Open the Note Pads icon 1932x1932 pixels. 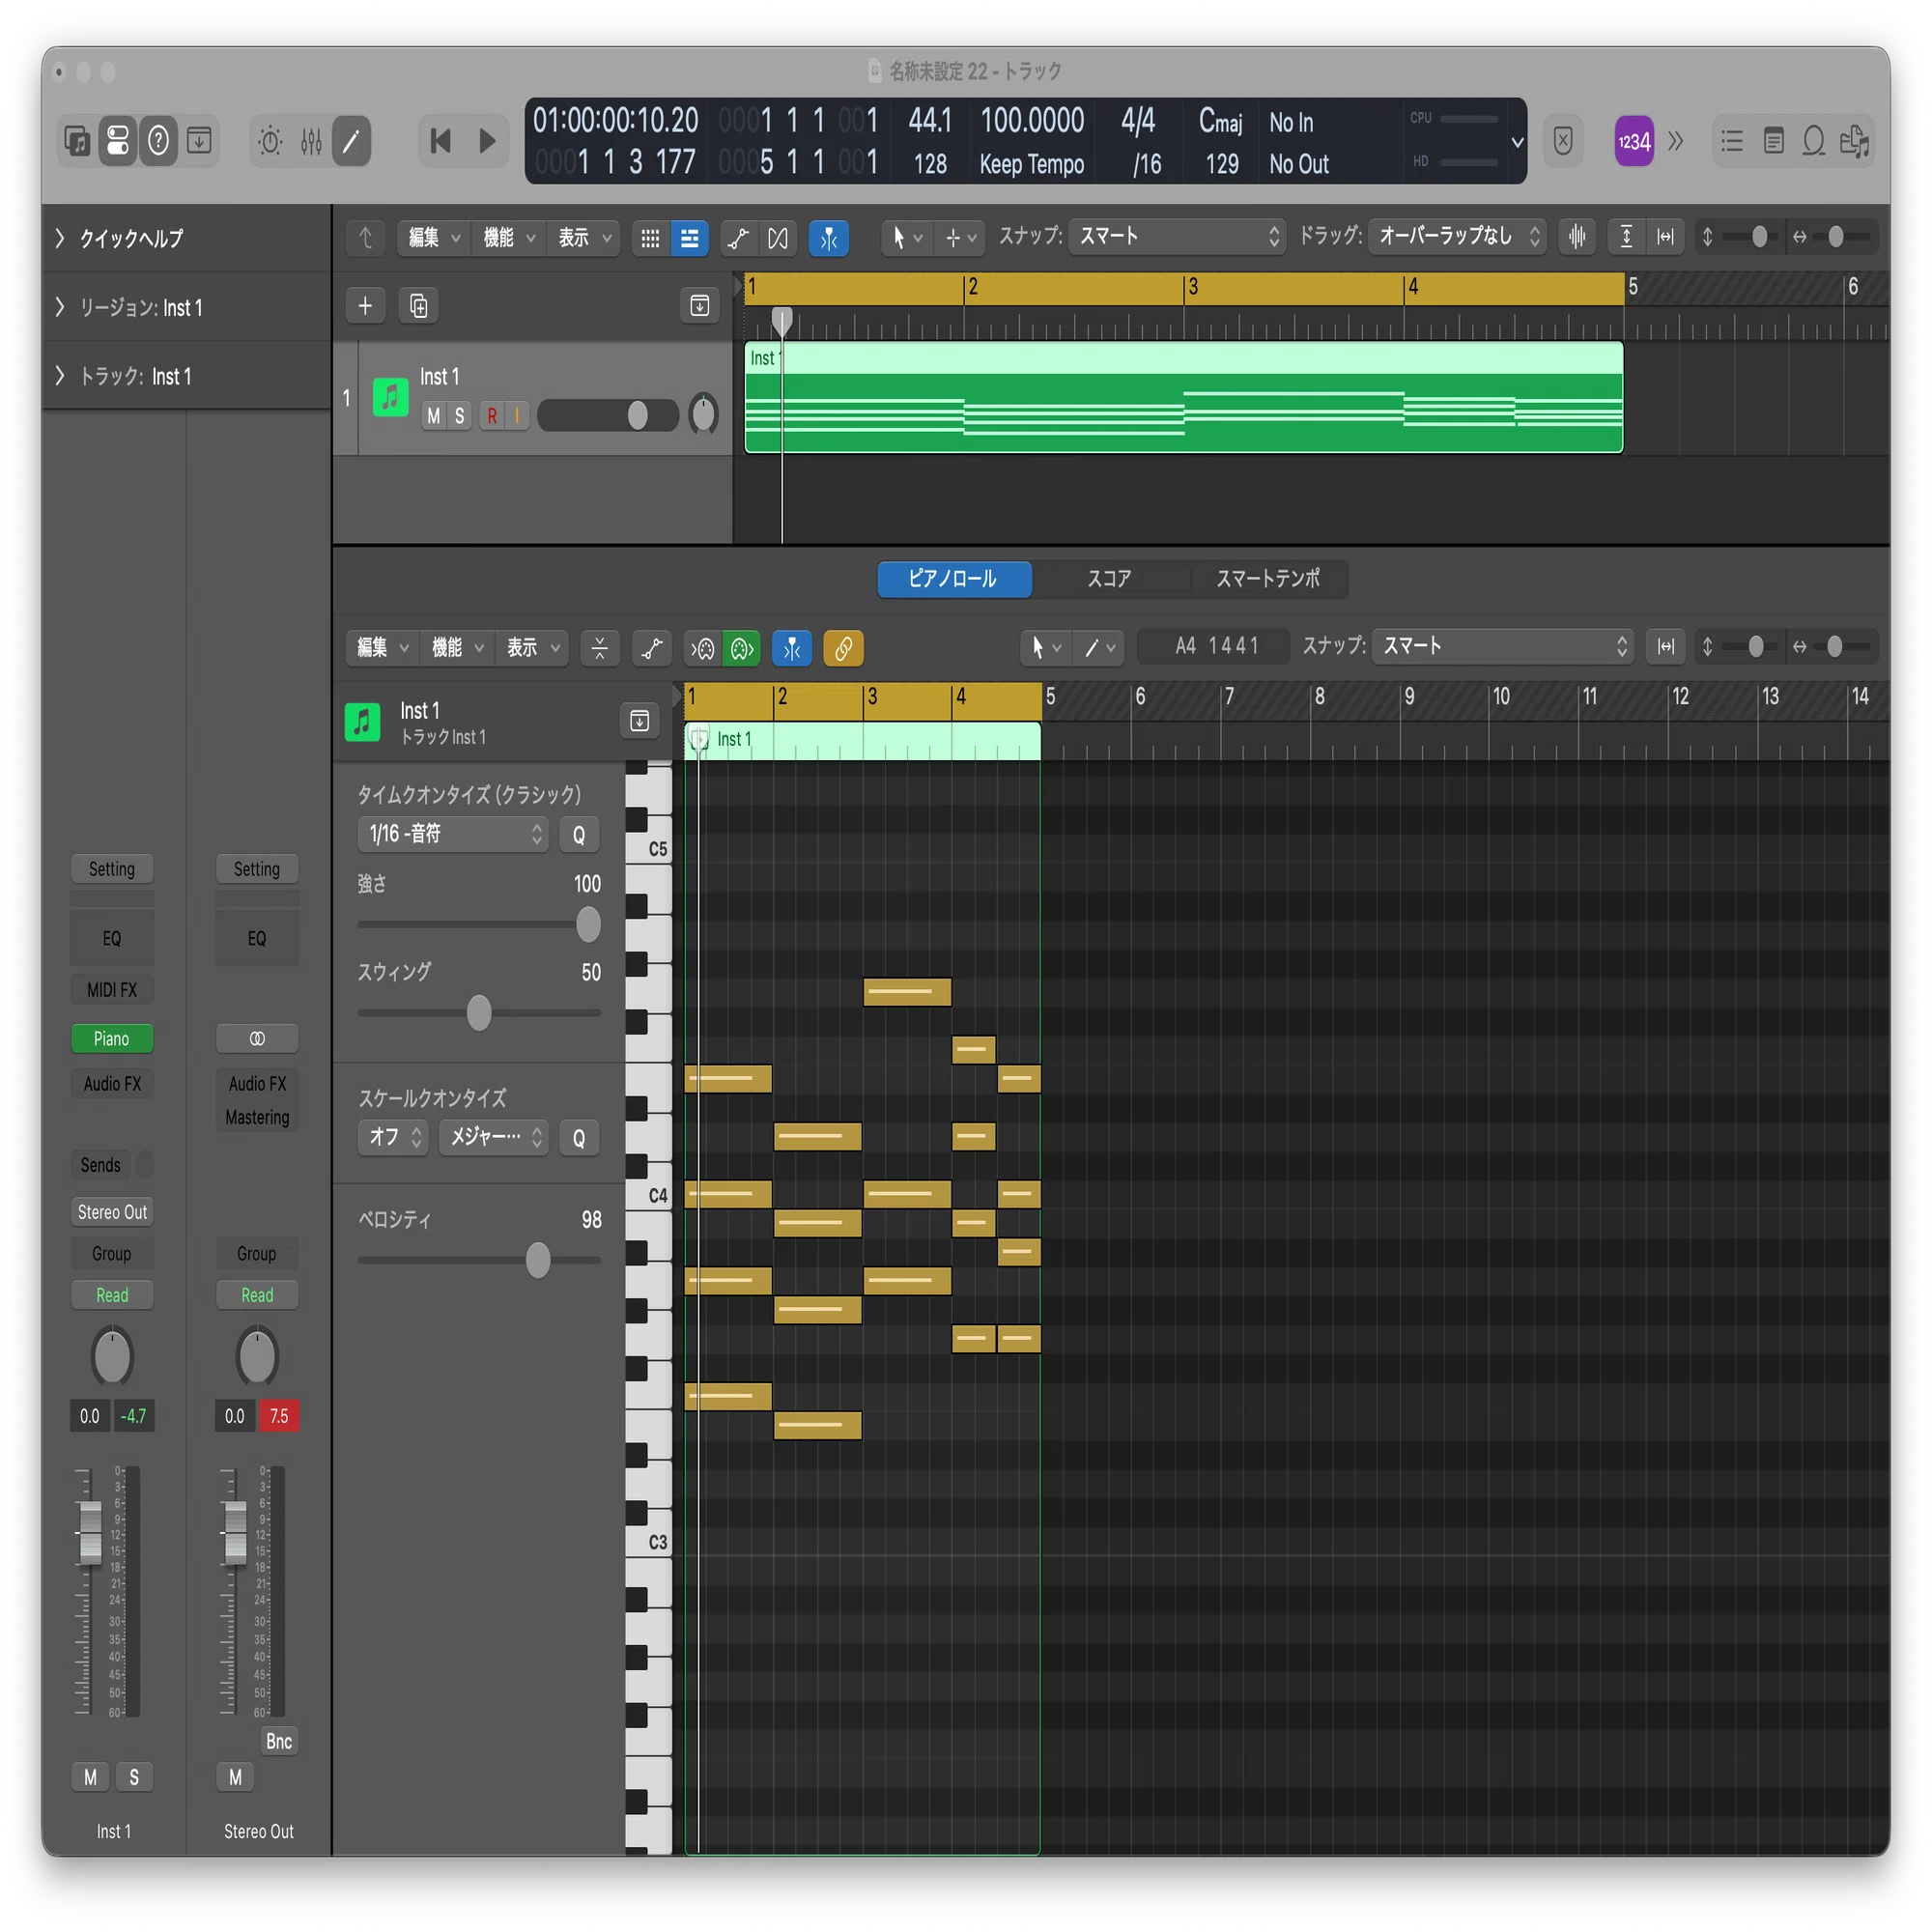pyautogui.click(x=1773, y=141)
